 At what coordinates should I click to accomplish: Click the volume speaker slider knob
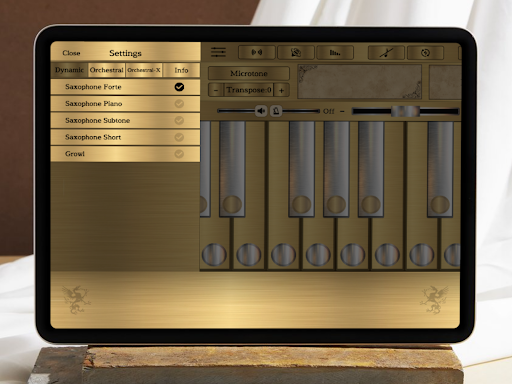point(261,111)
